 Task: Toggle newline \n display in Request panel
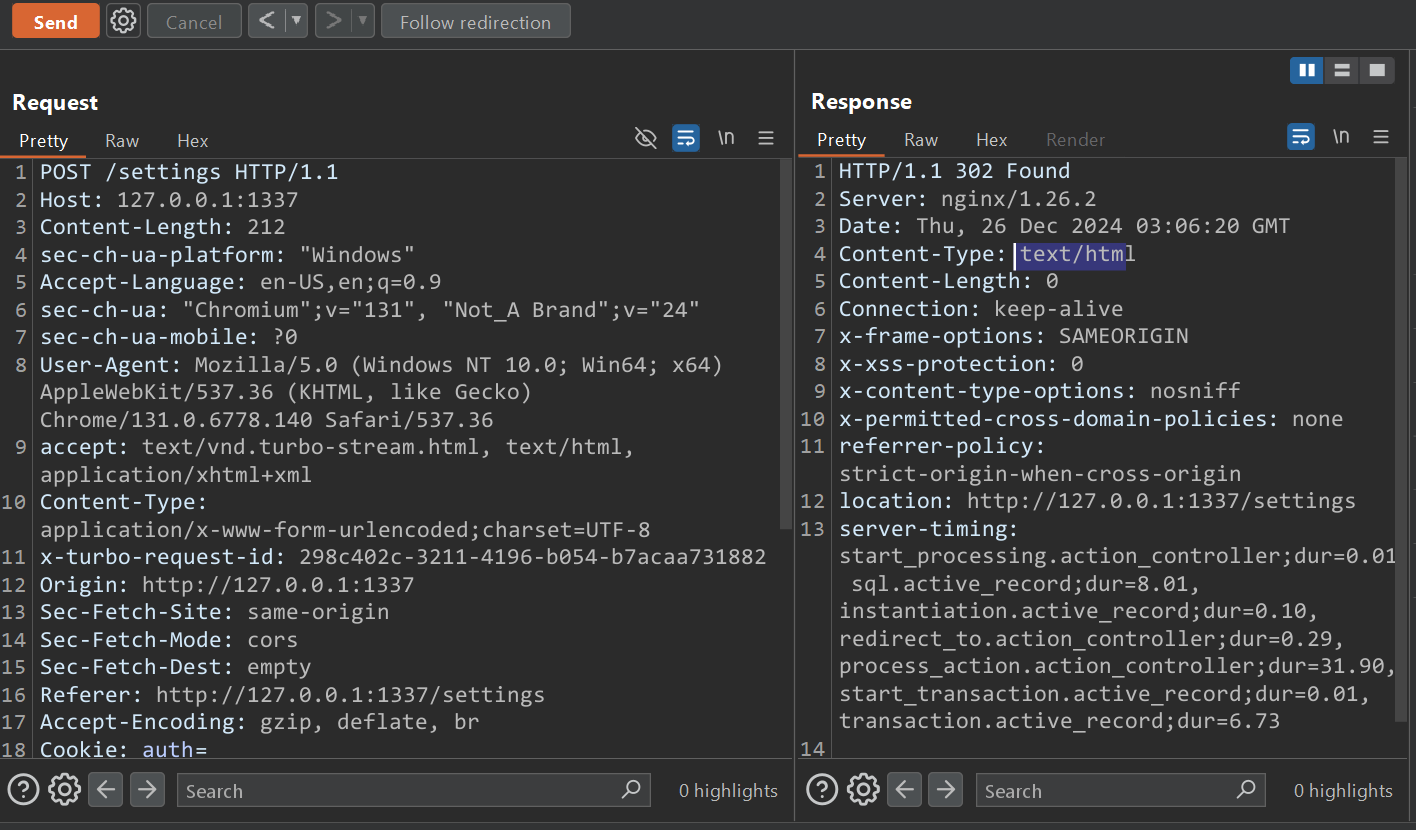tap(726, 138)
